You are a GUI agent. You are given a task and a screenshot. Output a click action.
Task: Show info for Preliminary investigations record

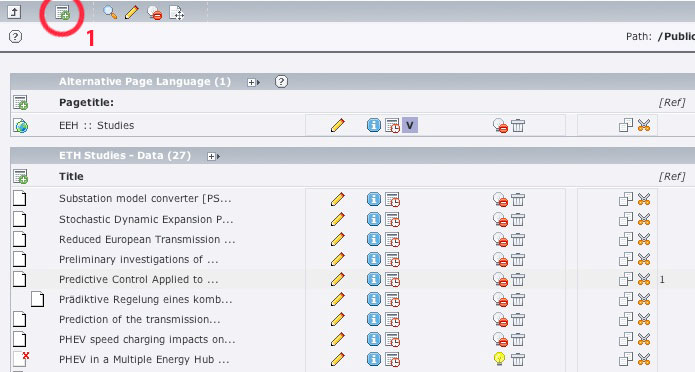pos(374,259)
